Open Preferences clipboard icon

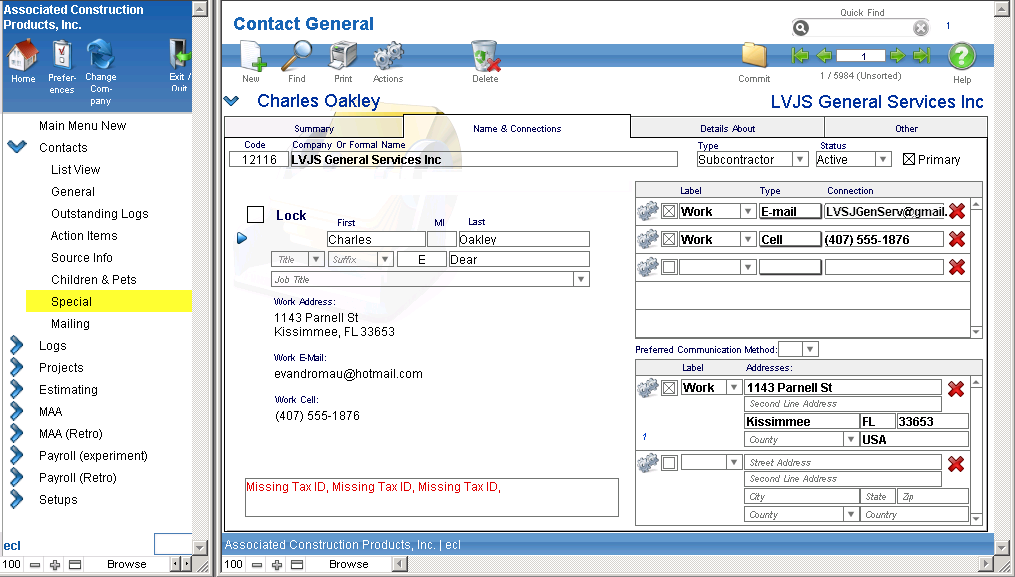coord(61,56)
